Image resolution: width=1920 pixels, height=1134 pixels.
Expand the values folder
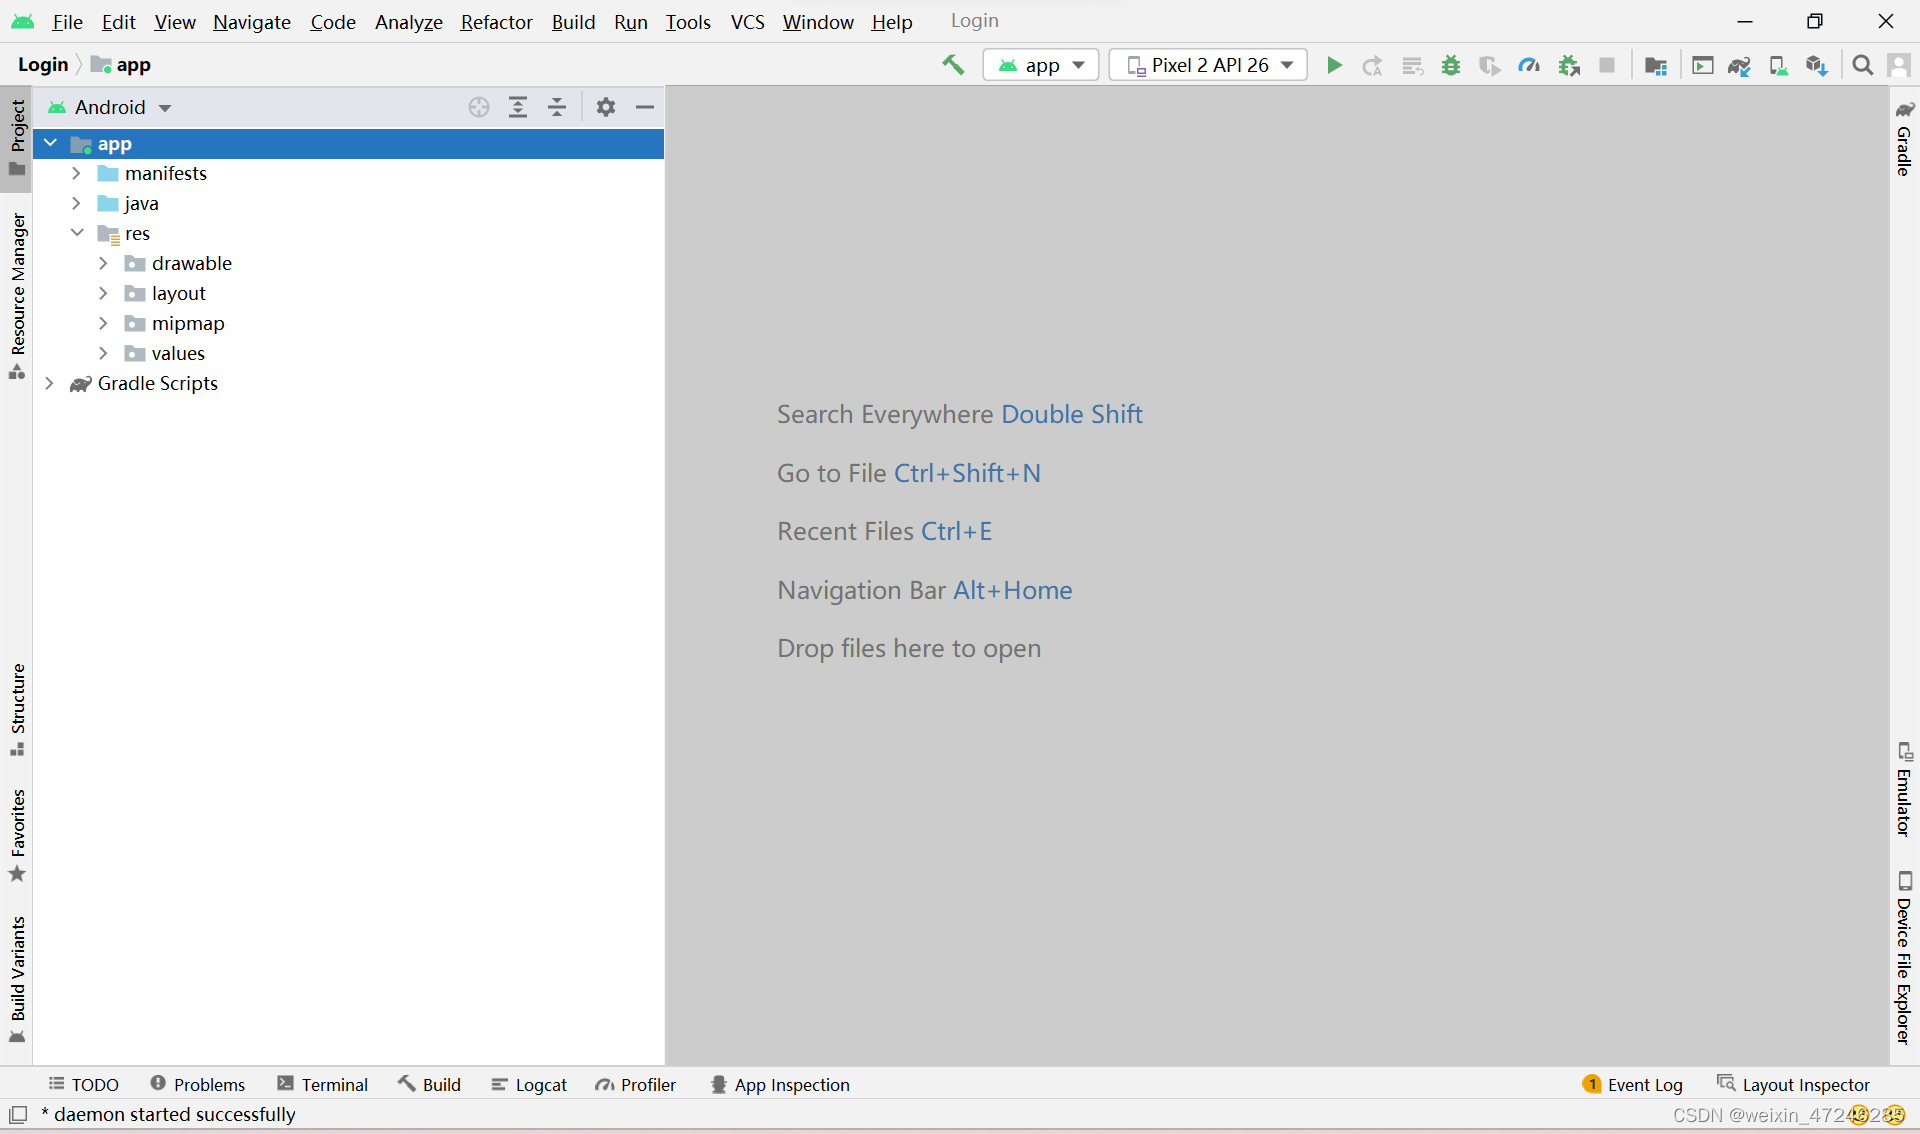[103, 353]
